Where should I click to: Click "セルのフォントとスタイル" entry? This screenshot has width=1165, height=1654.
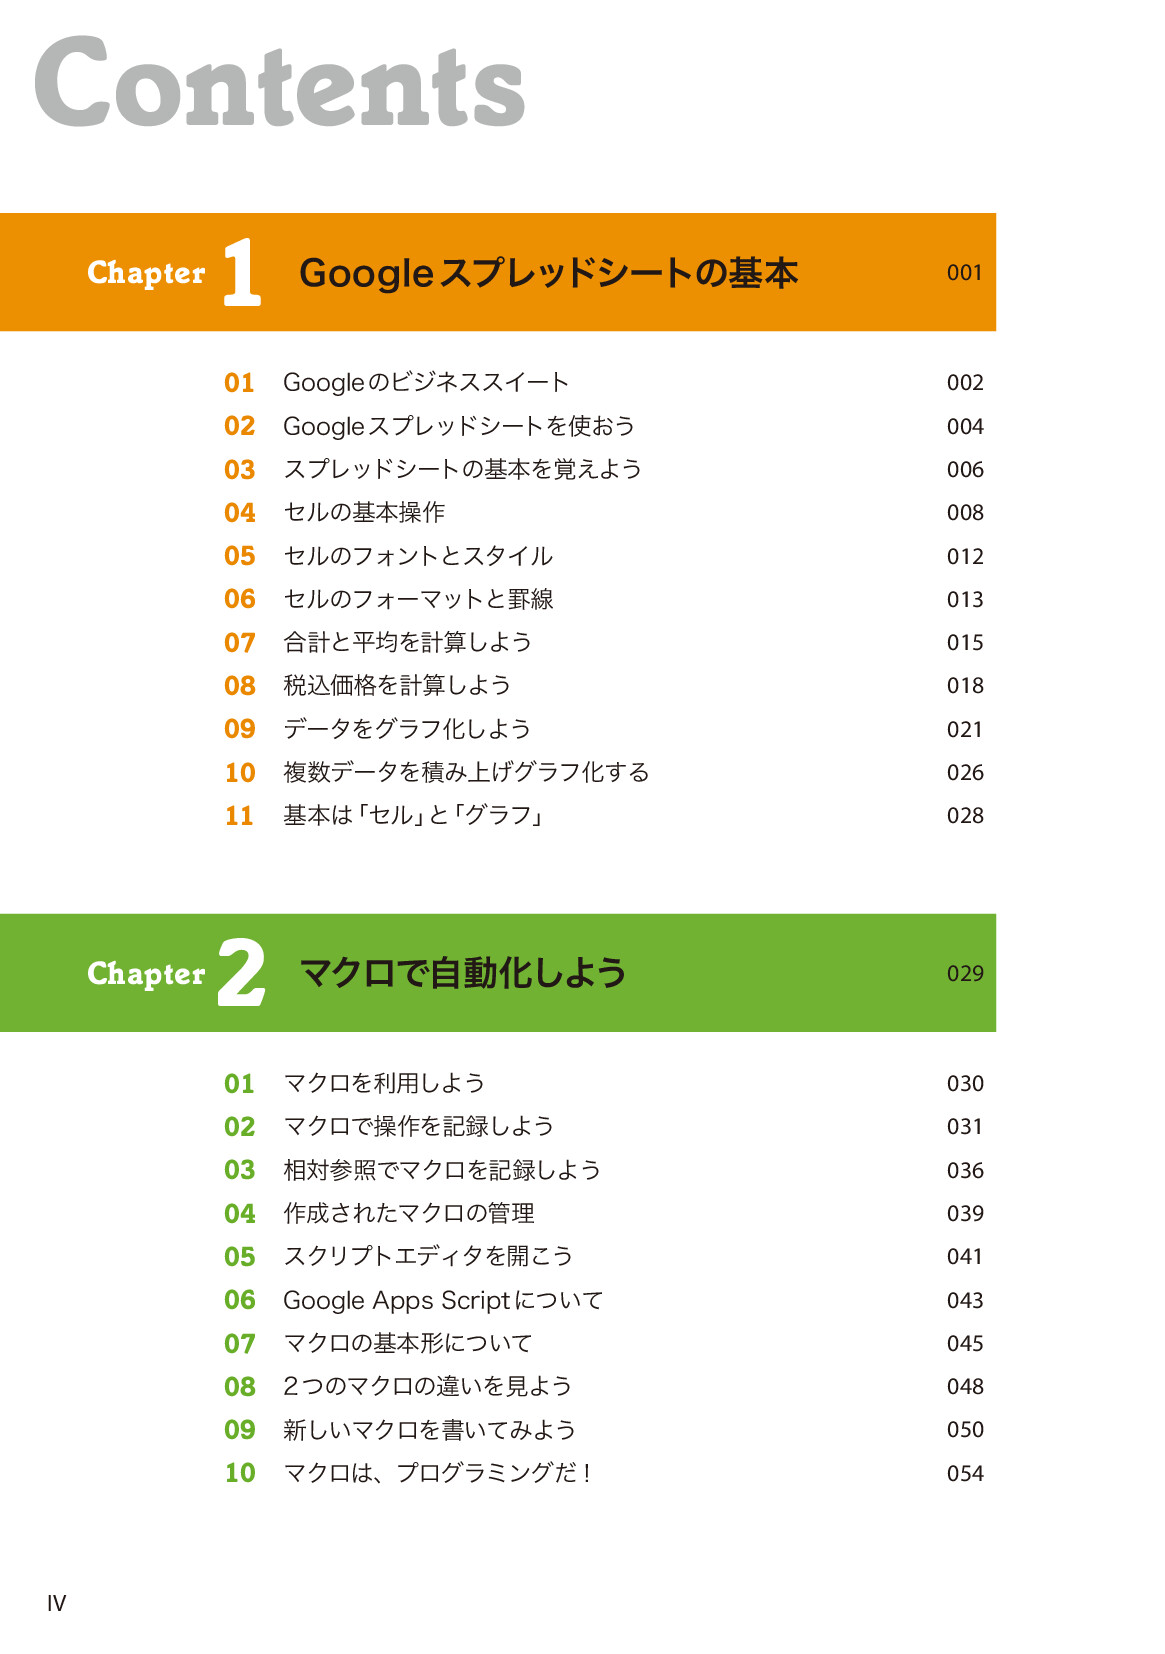[x=418, y=556]
